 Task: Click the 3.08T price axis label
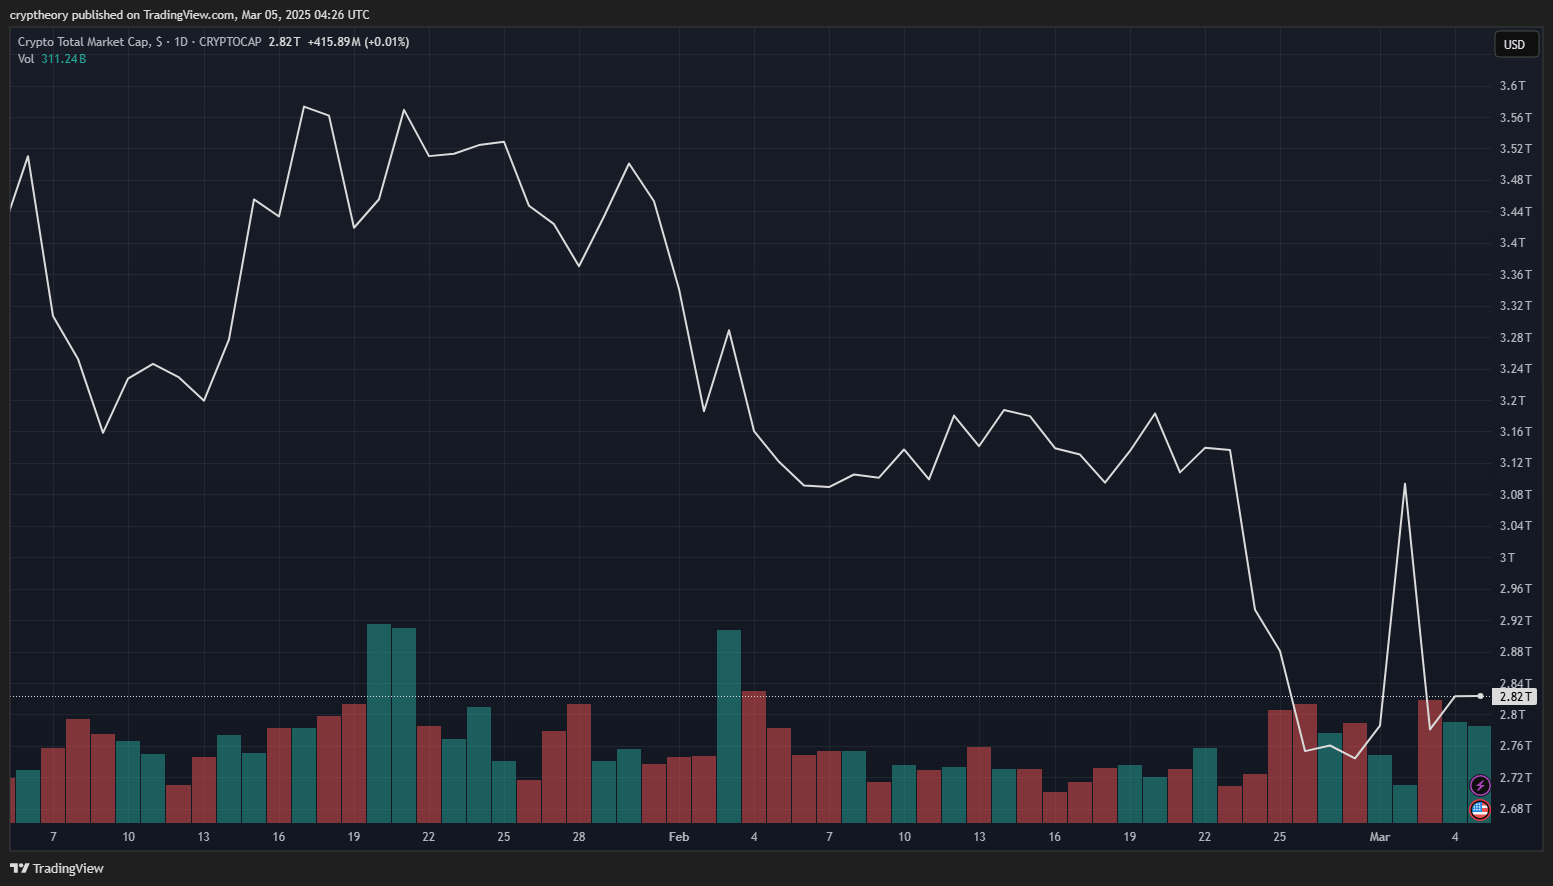click(x=1515, y=495)
